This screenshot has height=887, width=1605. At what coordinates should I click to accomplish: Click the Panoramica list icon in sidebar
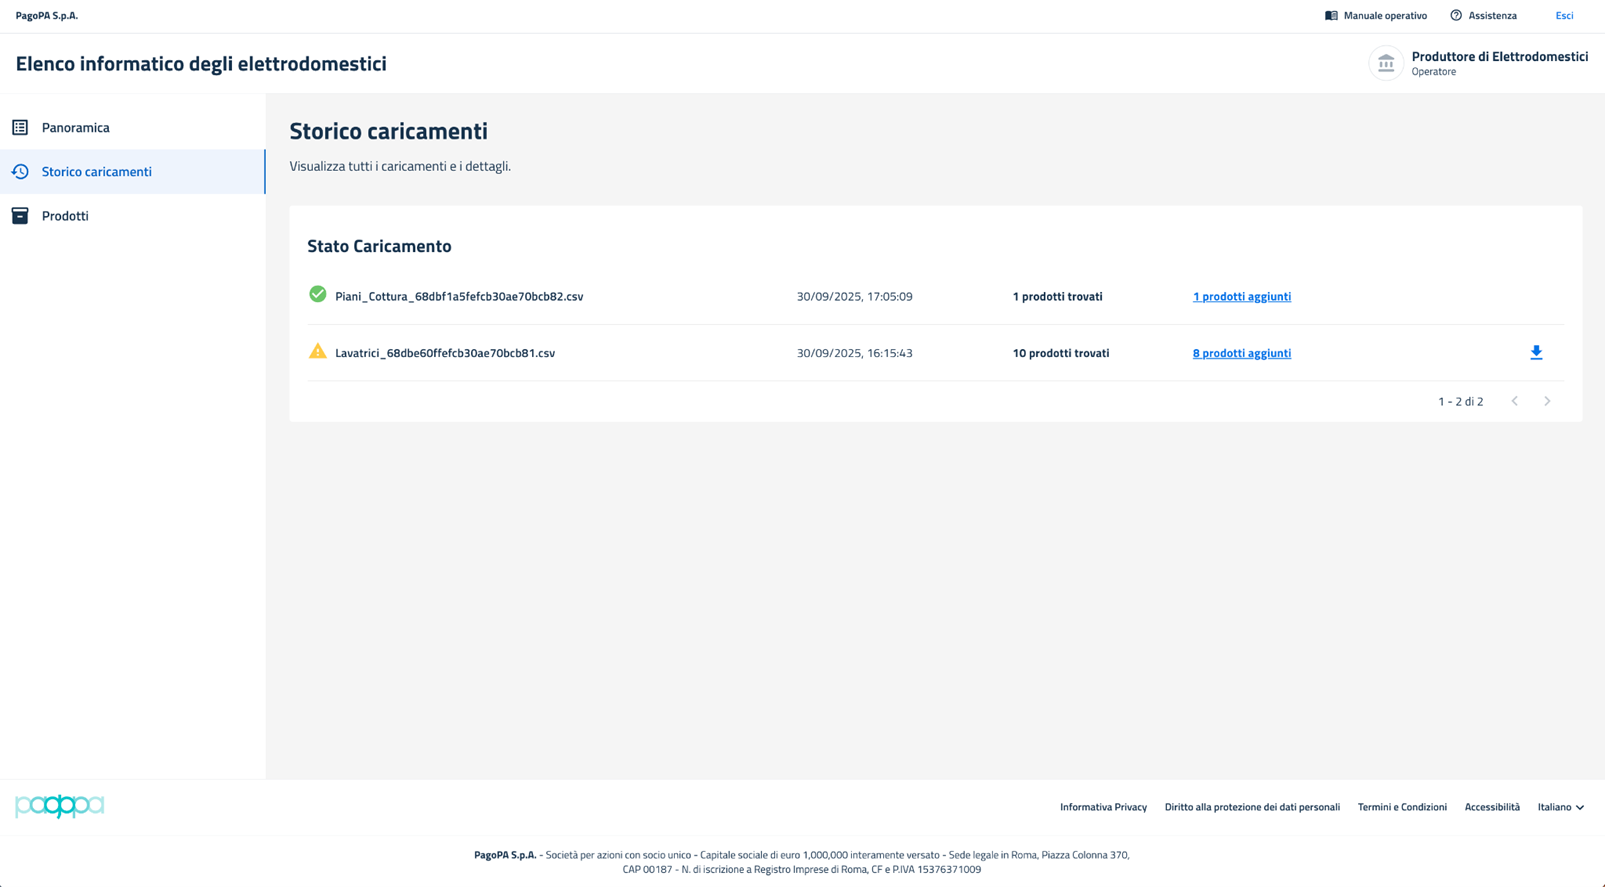[20, 128]
